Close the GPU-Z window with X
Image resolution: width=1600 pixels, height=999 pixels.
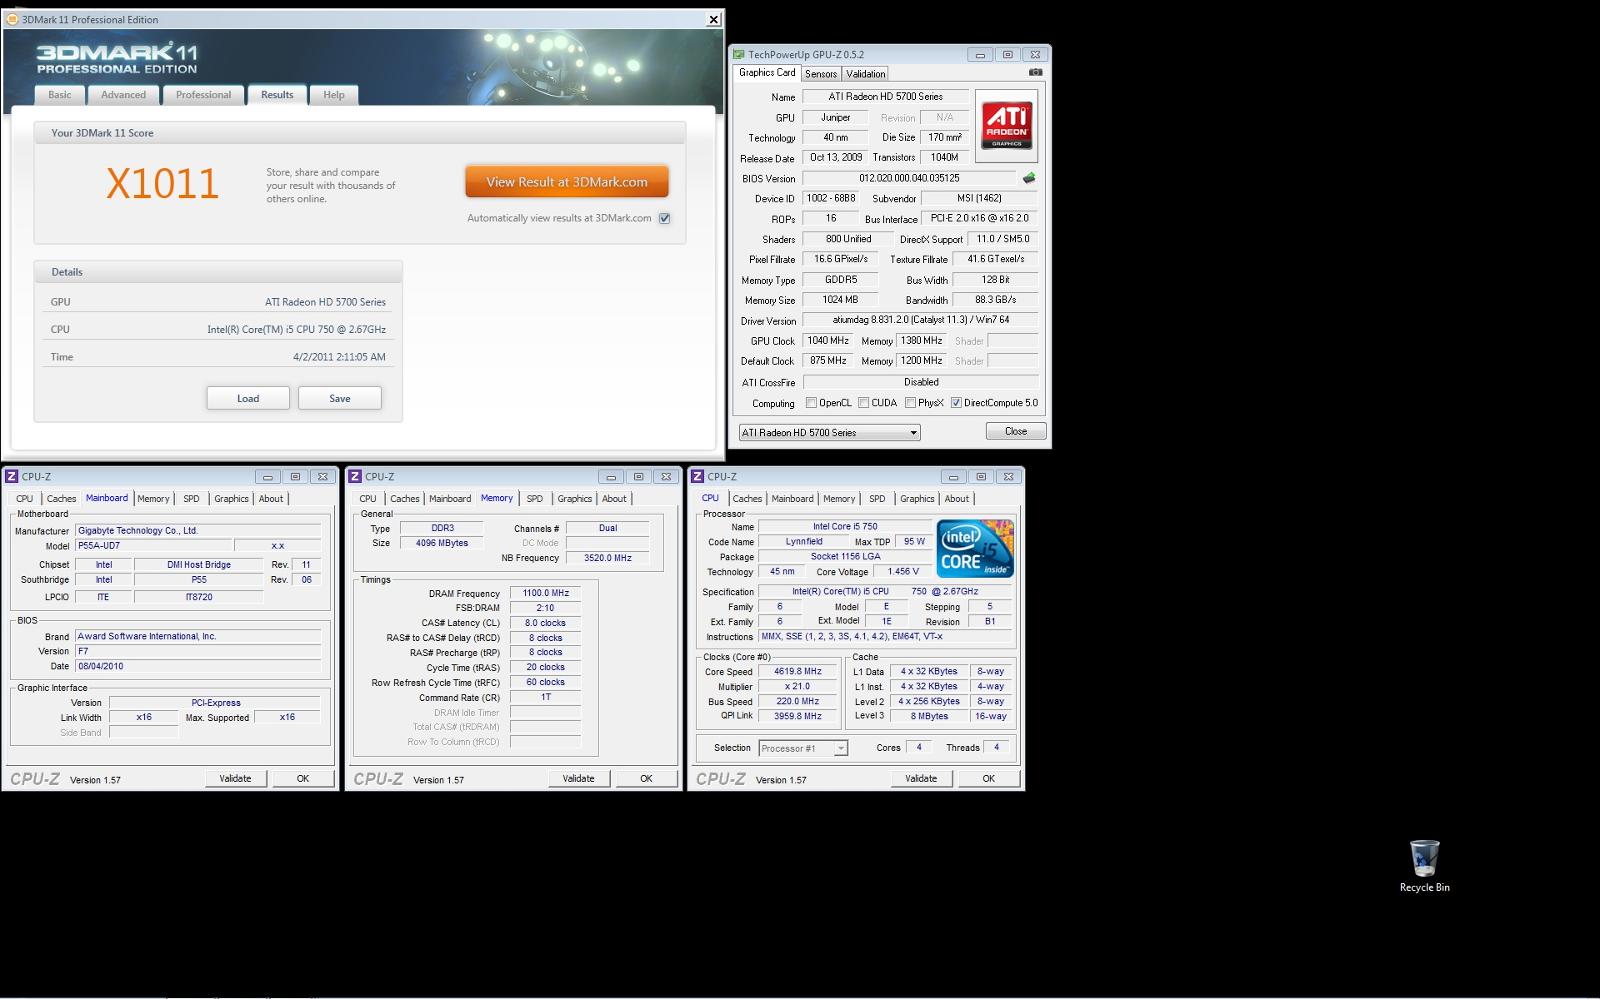[x=1035, y=55]
